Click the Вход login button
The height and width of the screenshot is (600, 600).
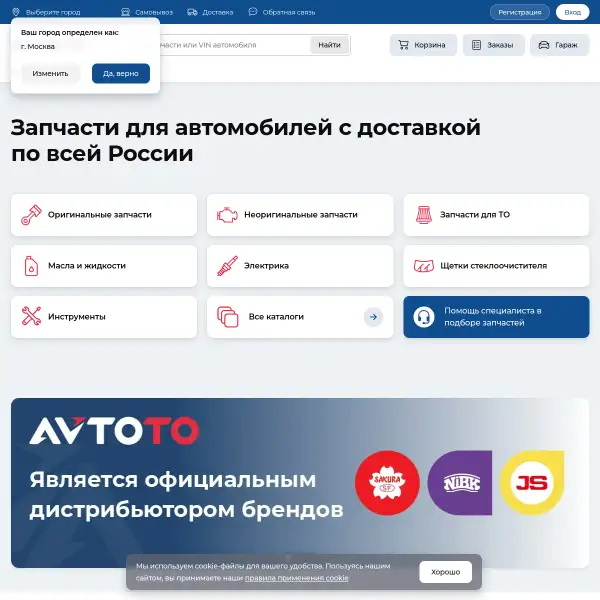(x=572, y=12)
